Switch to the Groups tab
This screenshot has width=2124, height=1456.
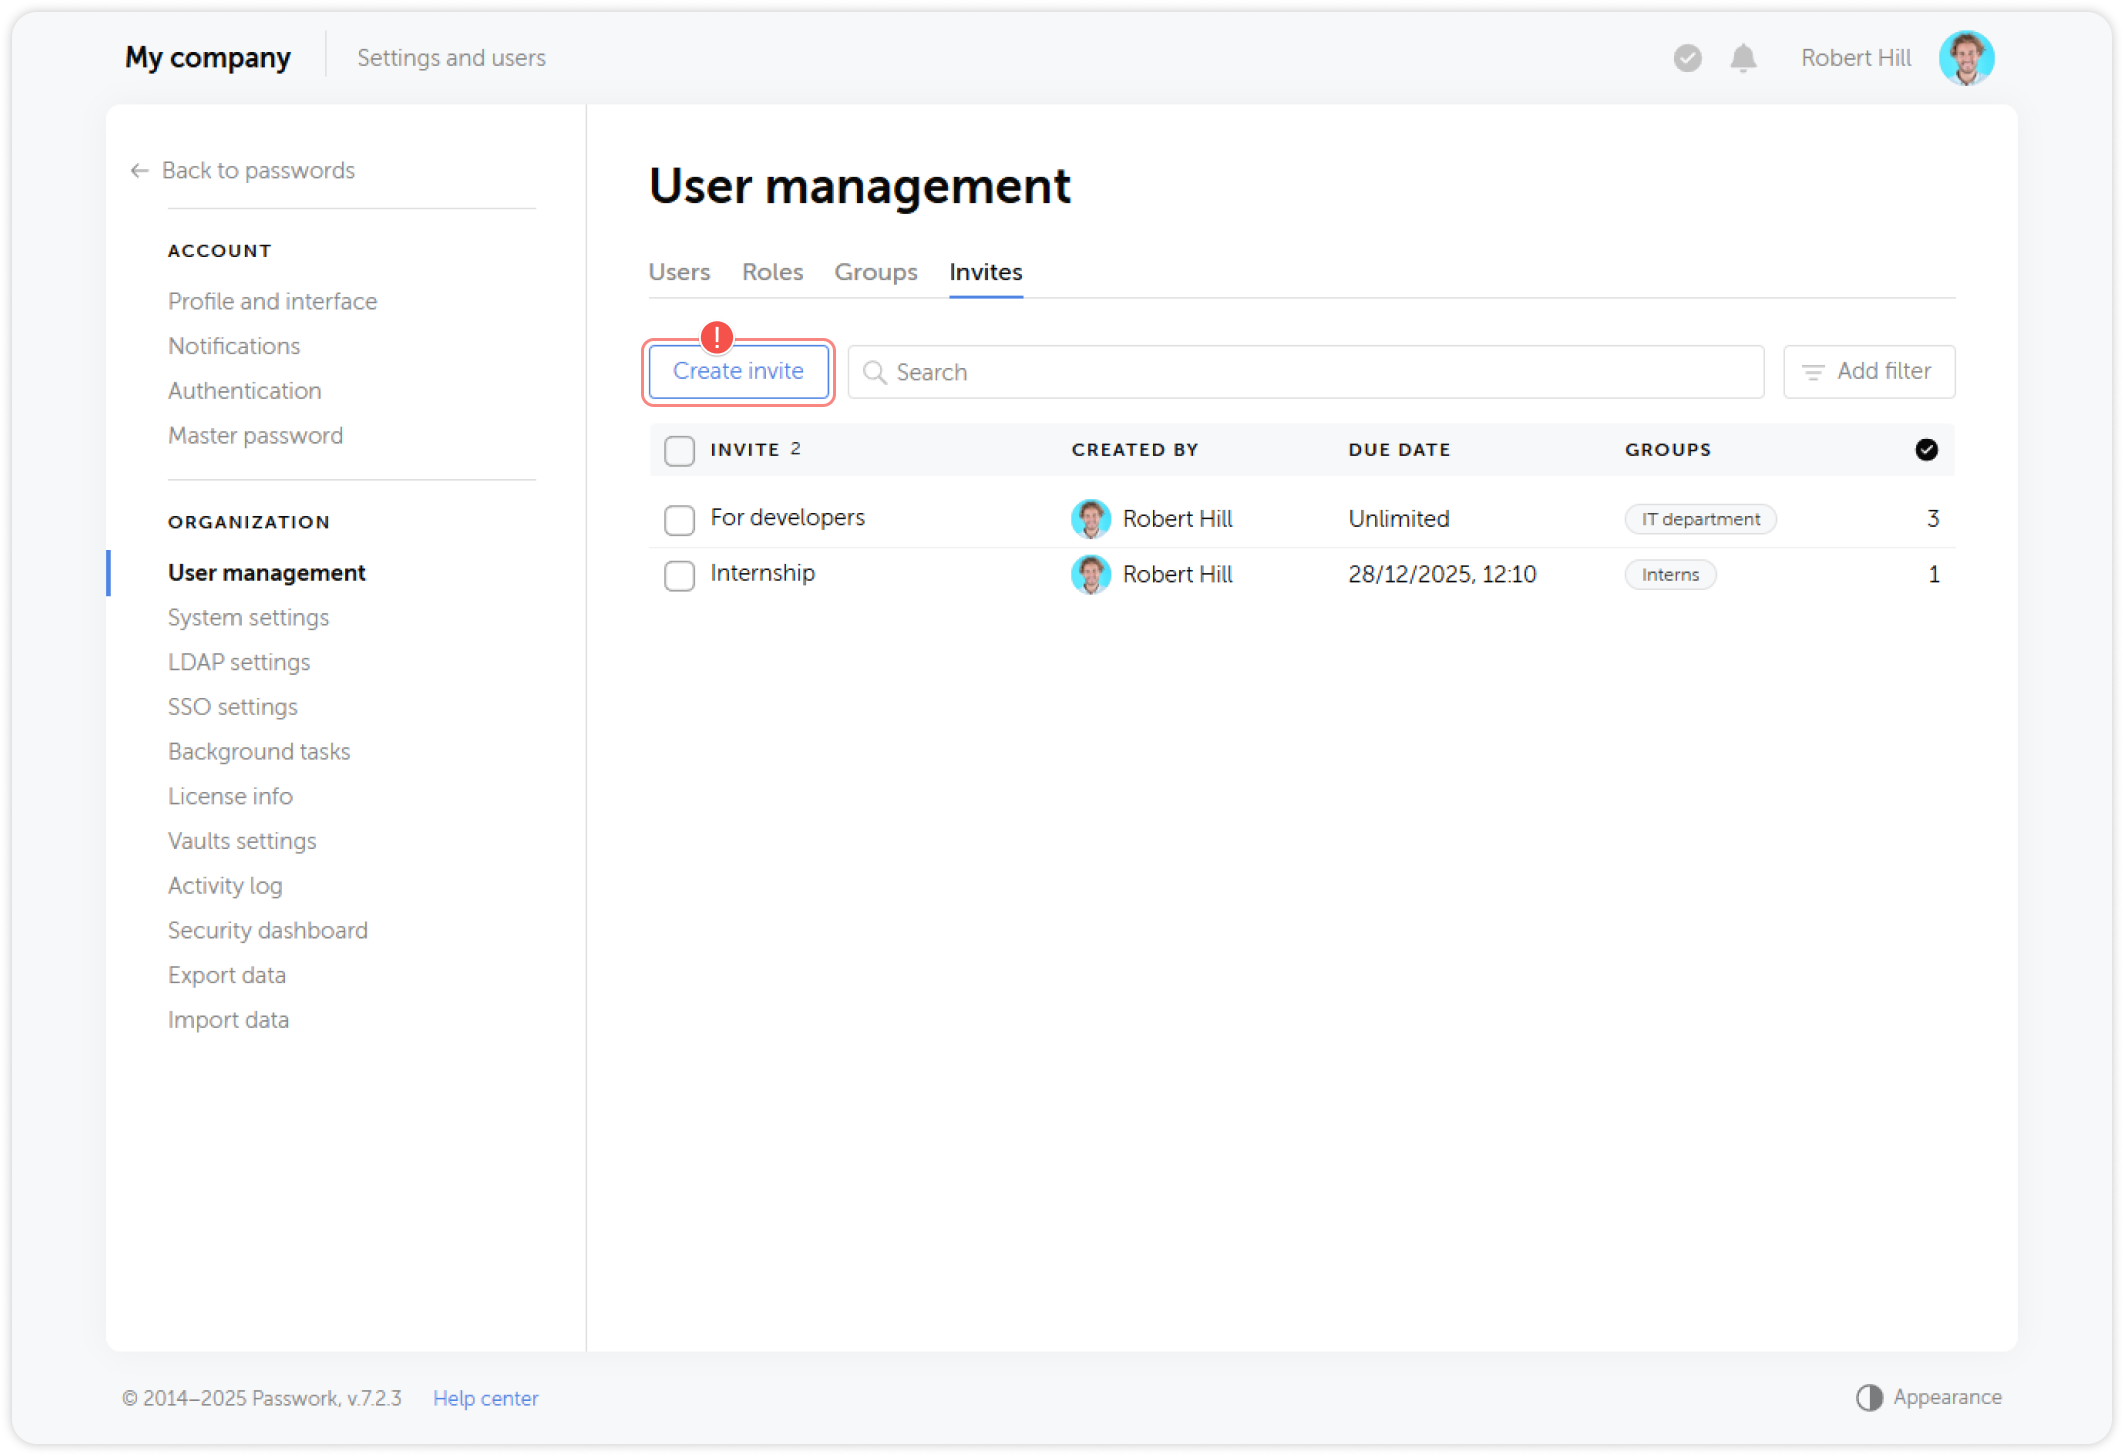[875, 271]
